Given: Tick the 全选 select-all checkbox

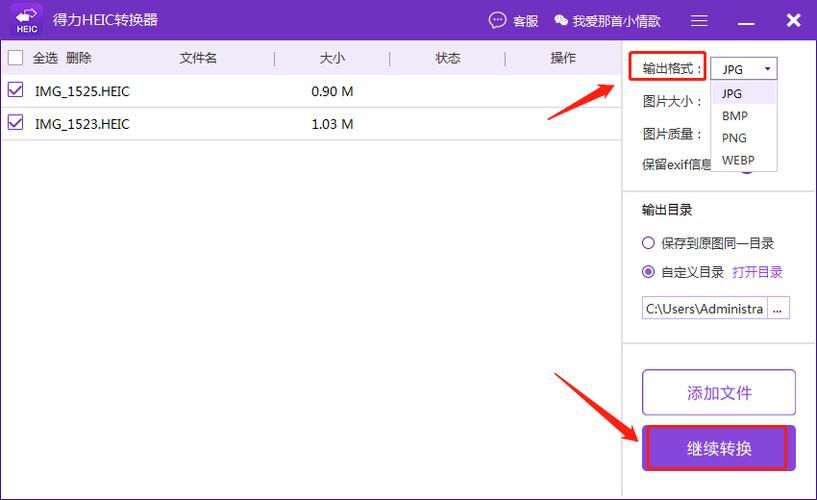Looking at the screenshot, I should click(x=16, y=57).
